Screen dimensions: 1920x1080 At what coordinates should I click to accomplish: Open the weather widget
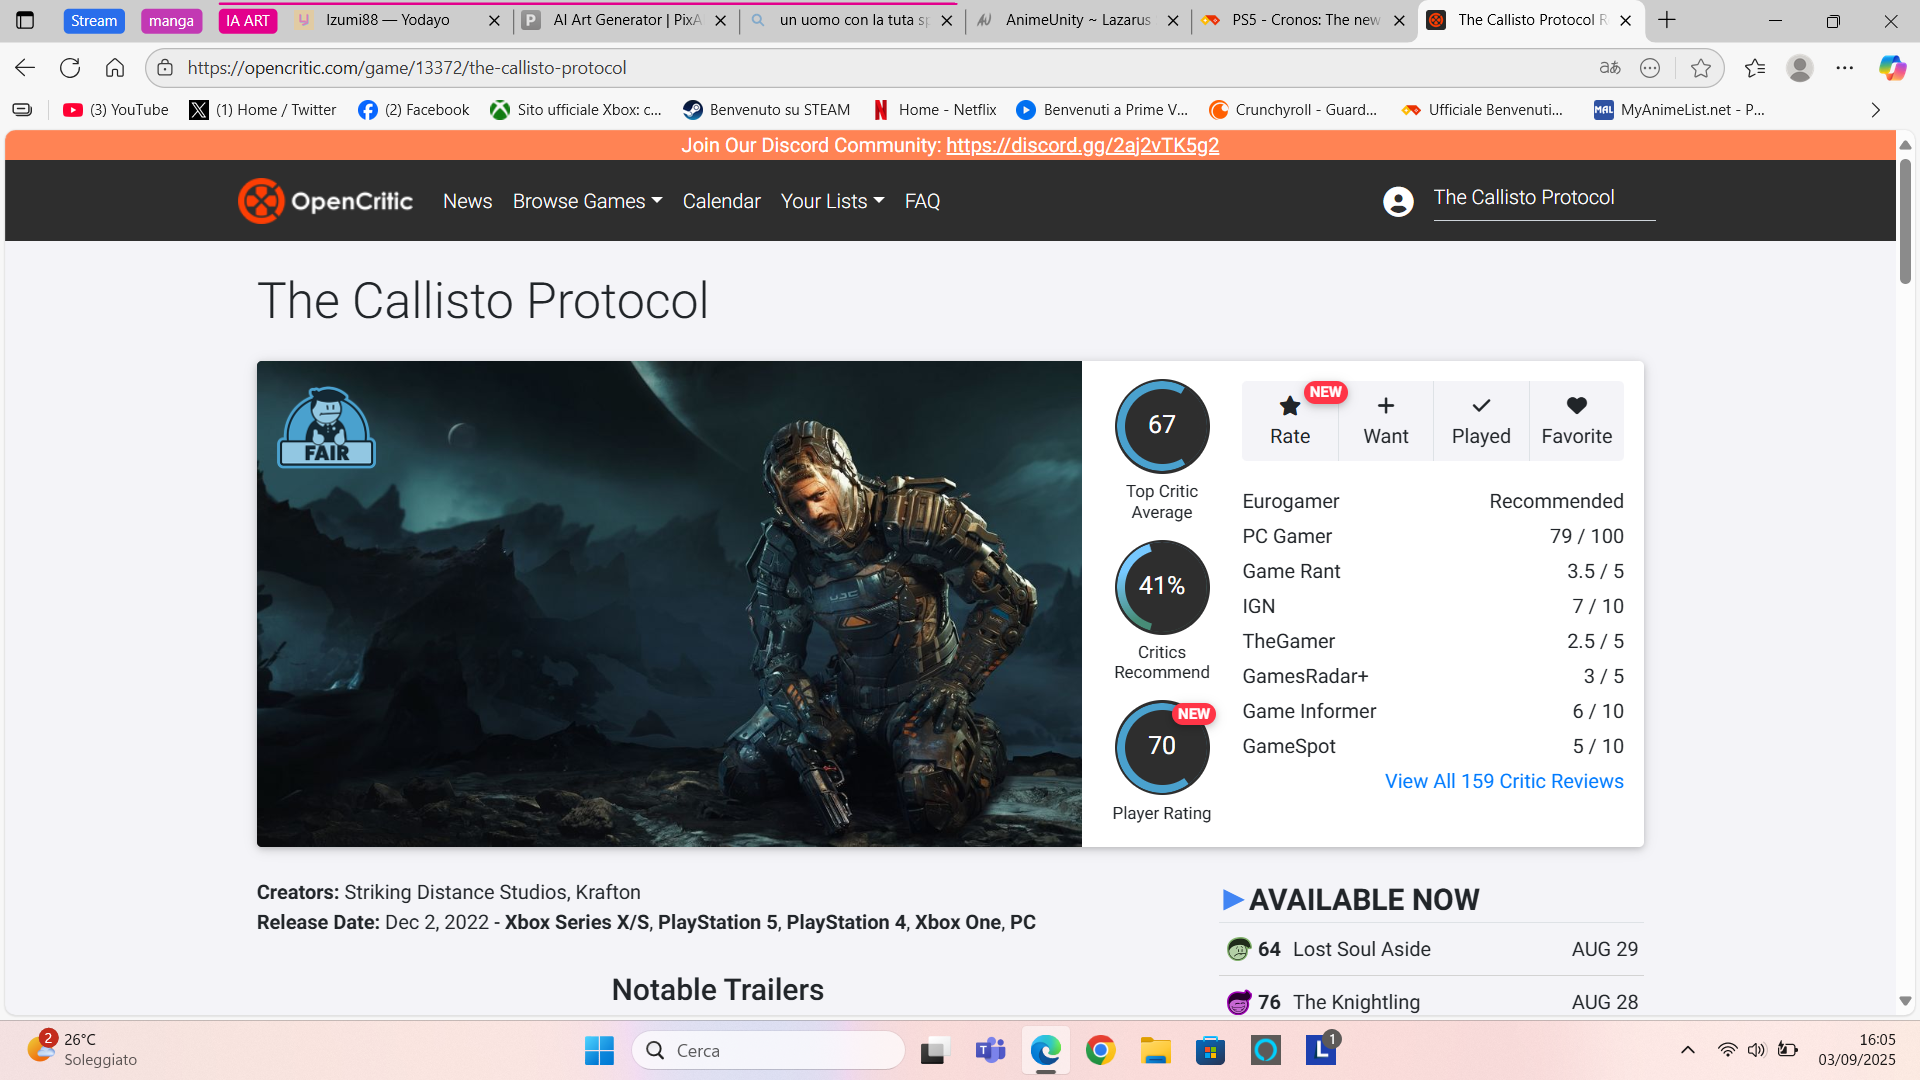82,1050
